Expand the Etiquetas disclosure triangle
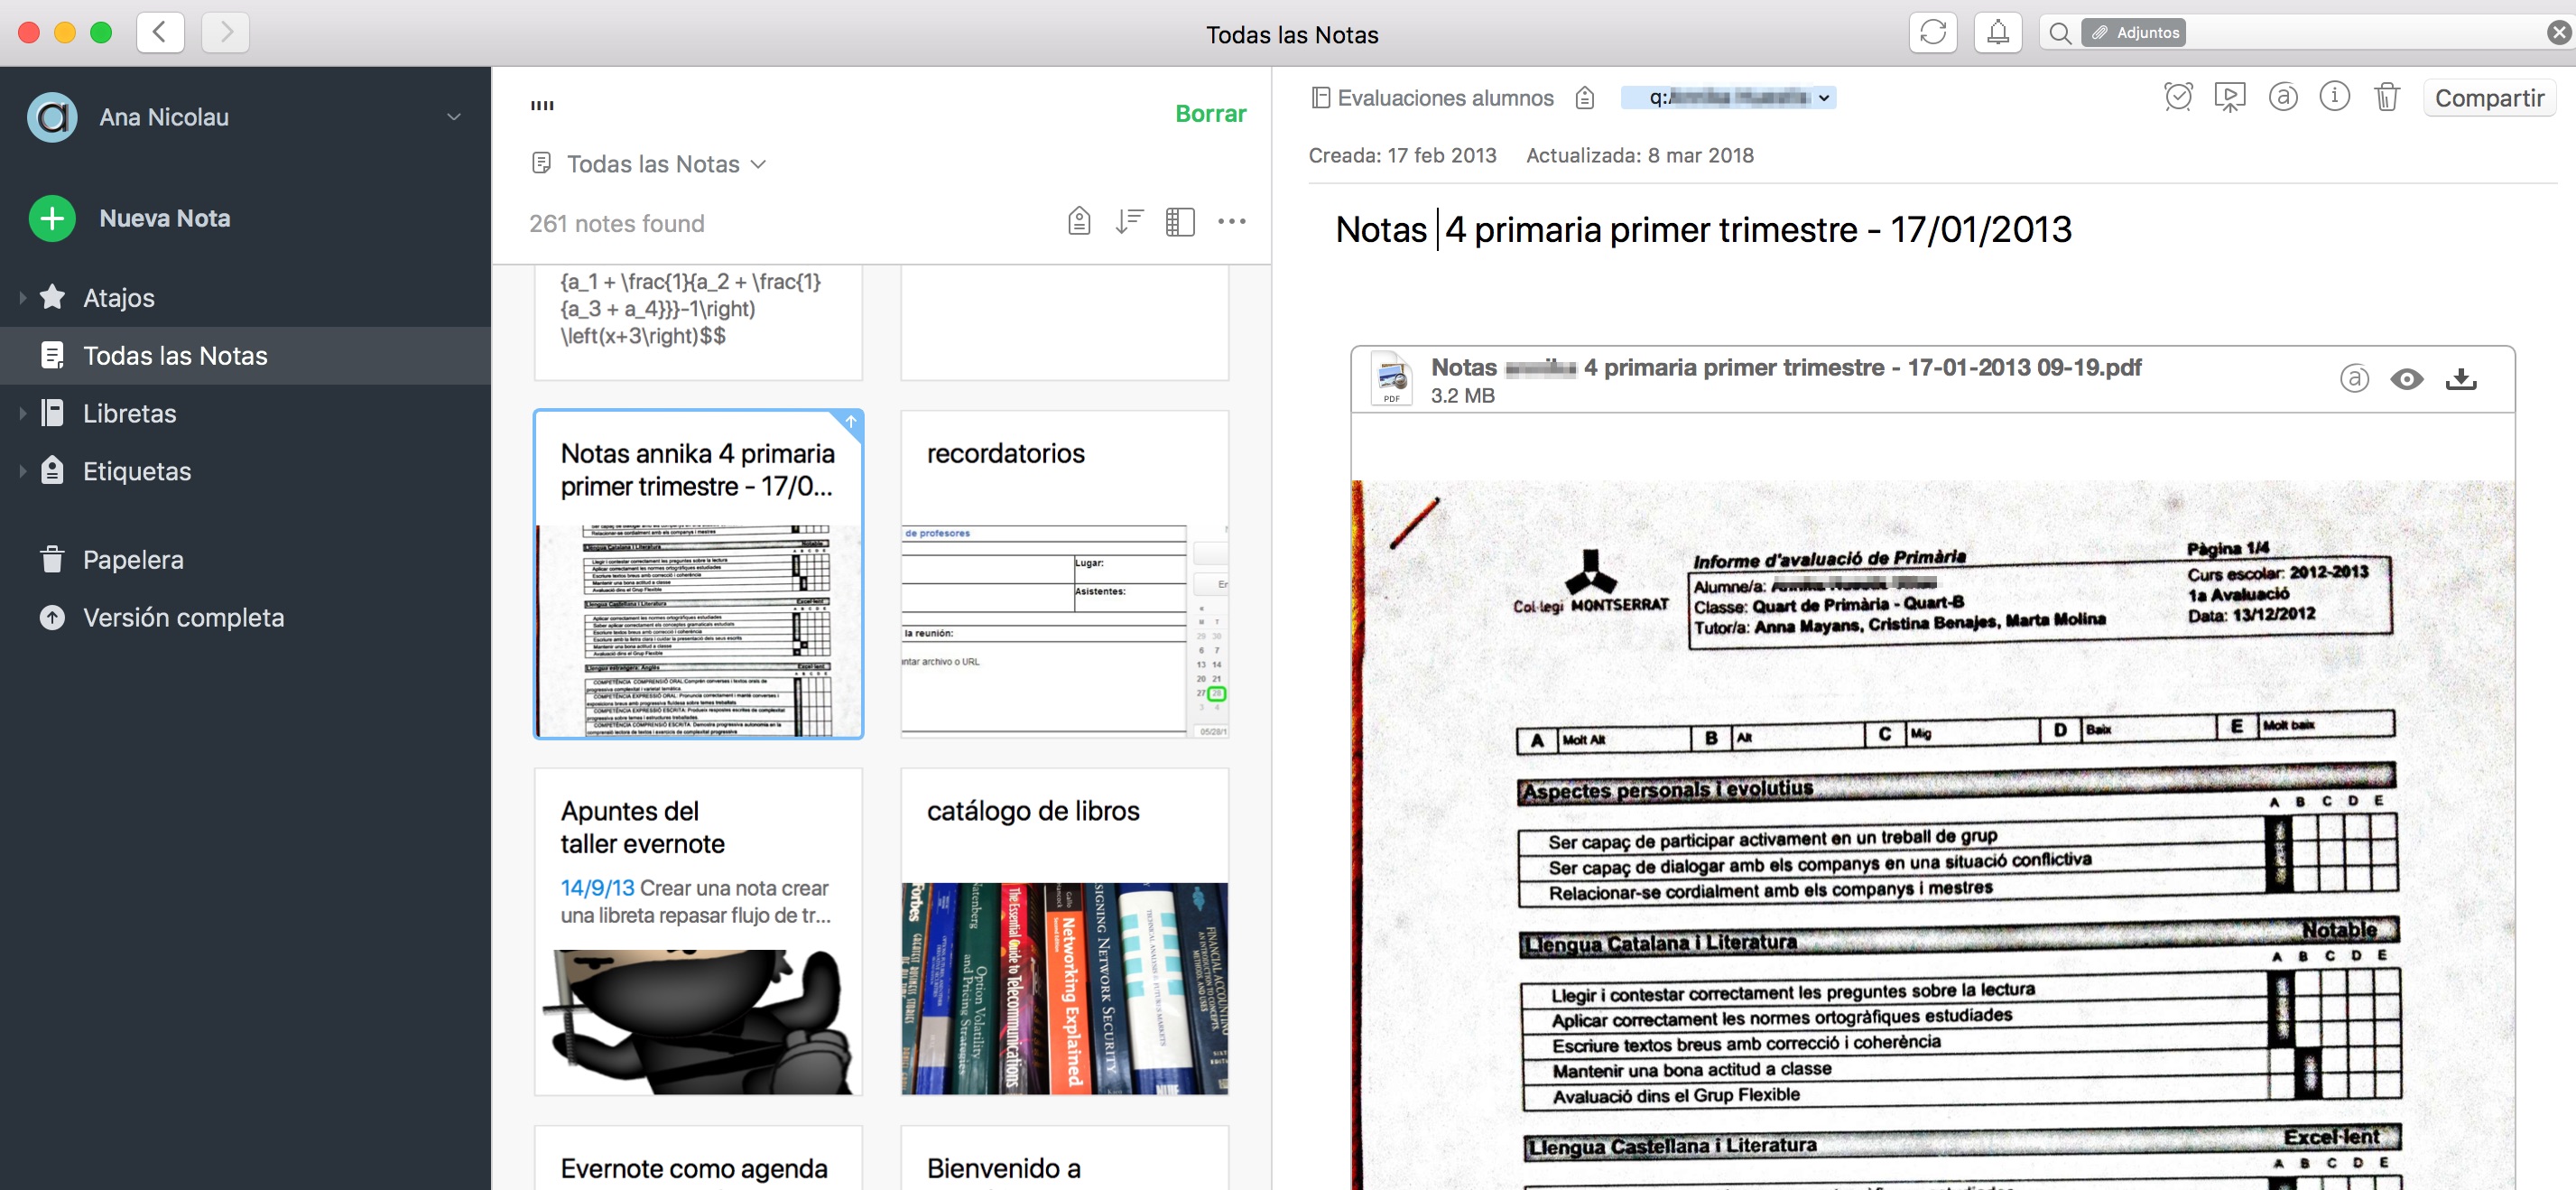Screen dimensions: 2576x1190 [22, 471]
